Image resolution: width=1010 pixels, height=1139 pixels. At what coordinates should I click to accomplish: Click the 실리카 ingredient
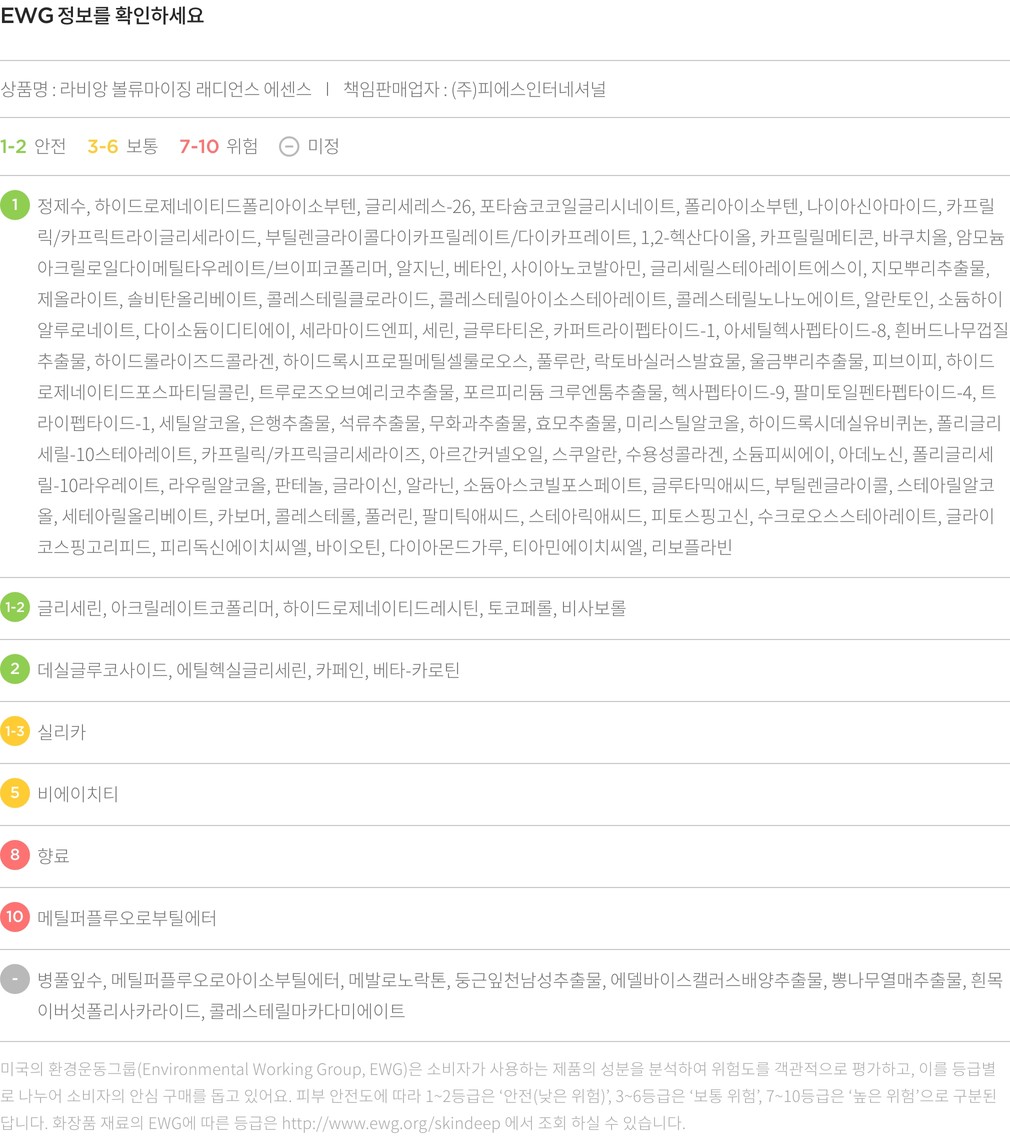(61, 732)
